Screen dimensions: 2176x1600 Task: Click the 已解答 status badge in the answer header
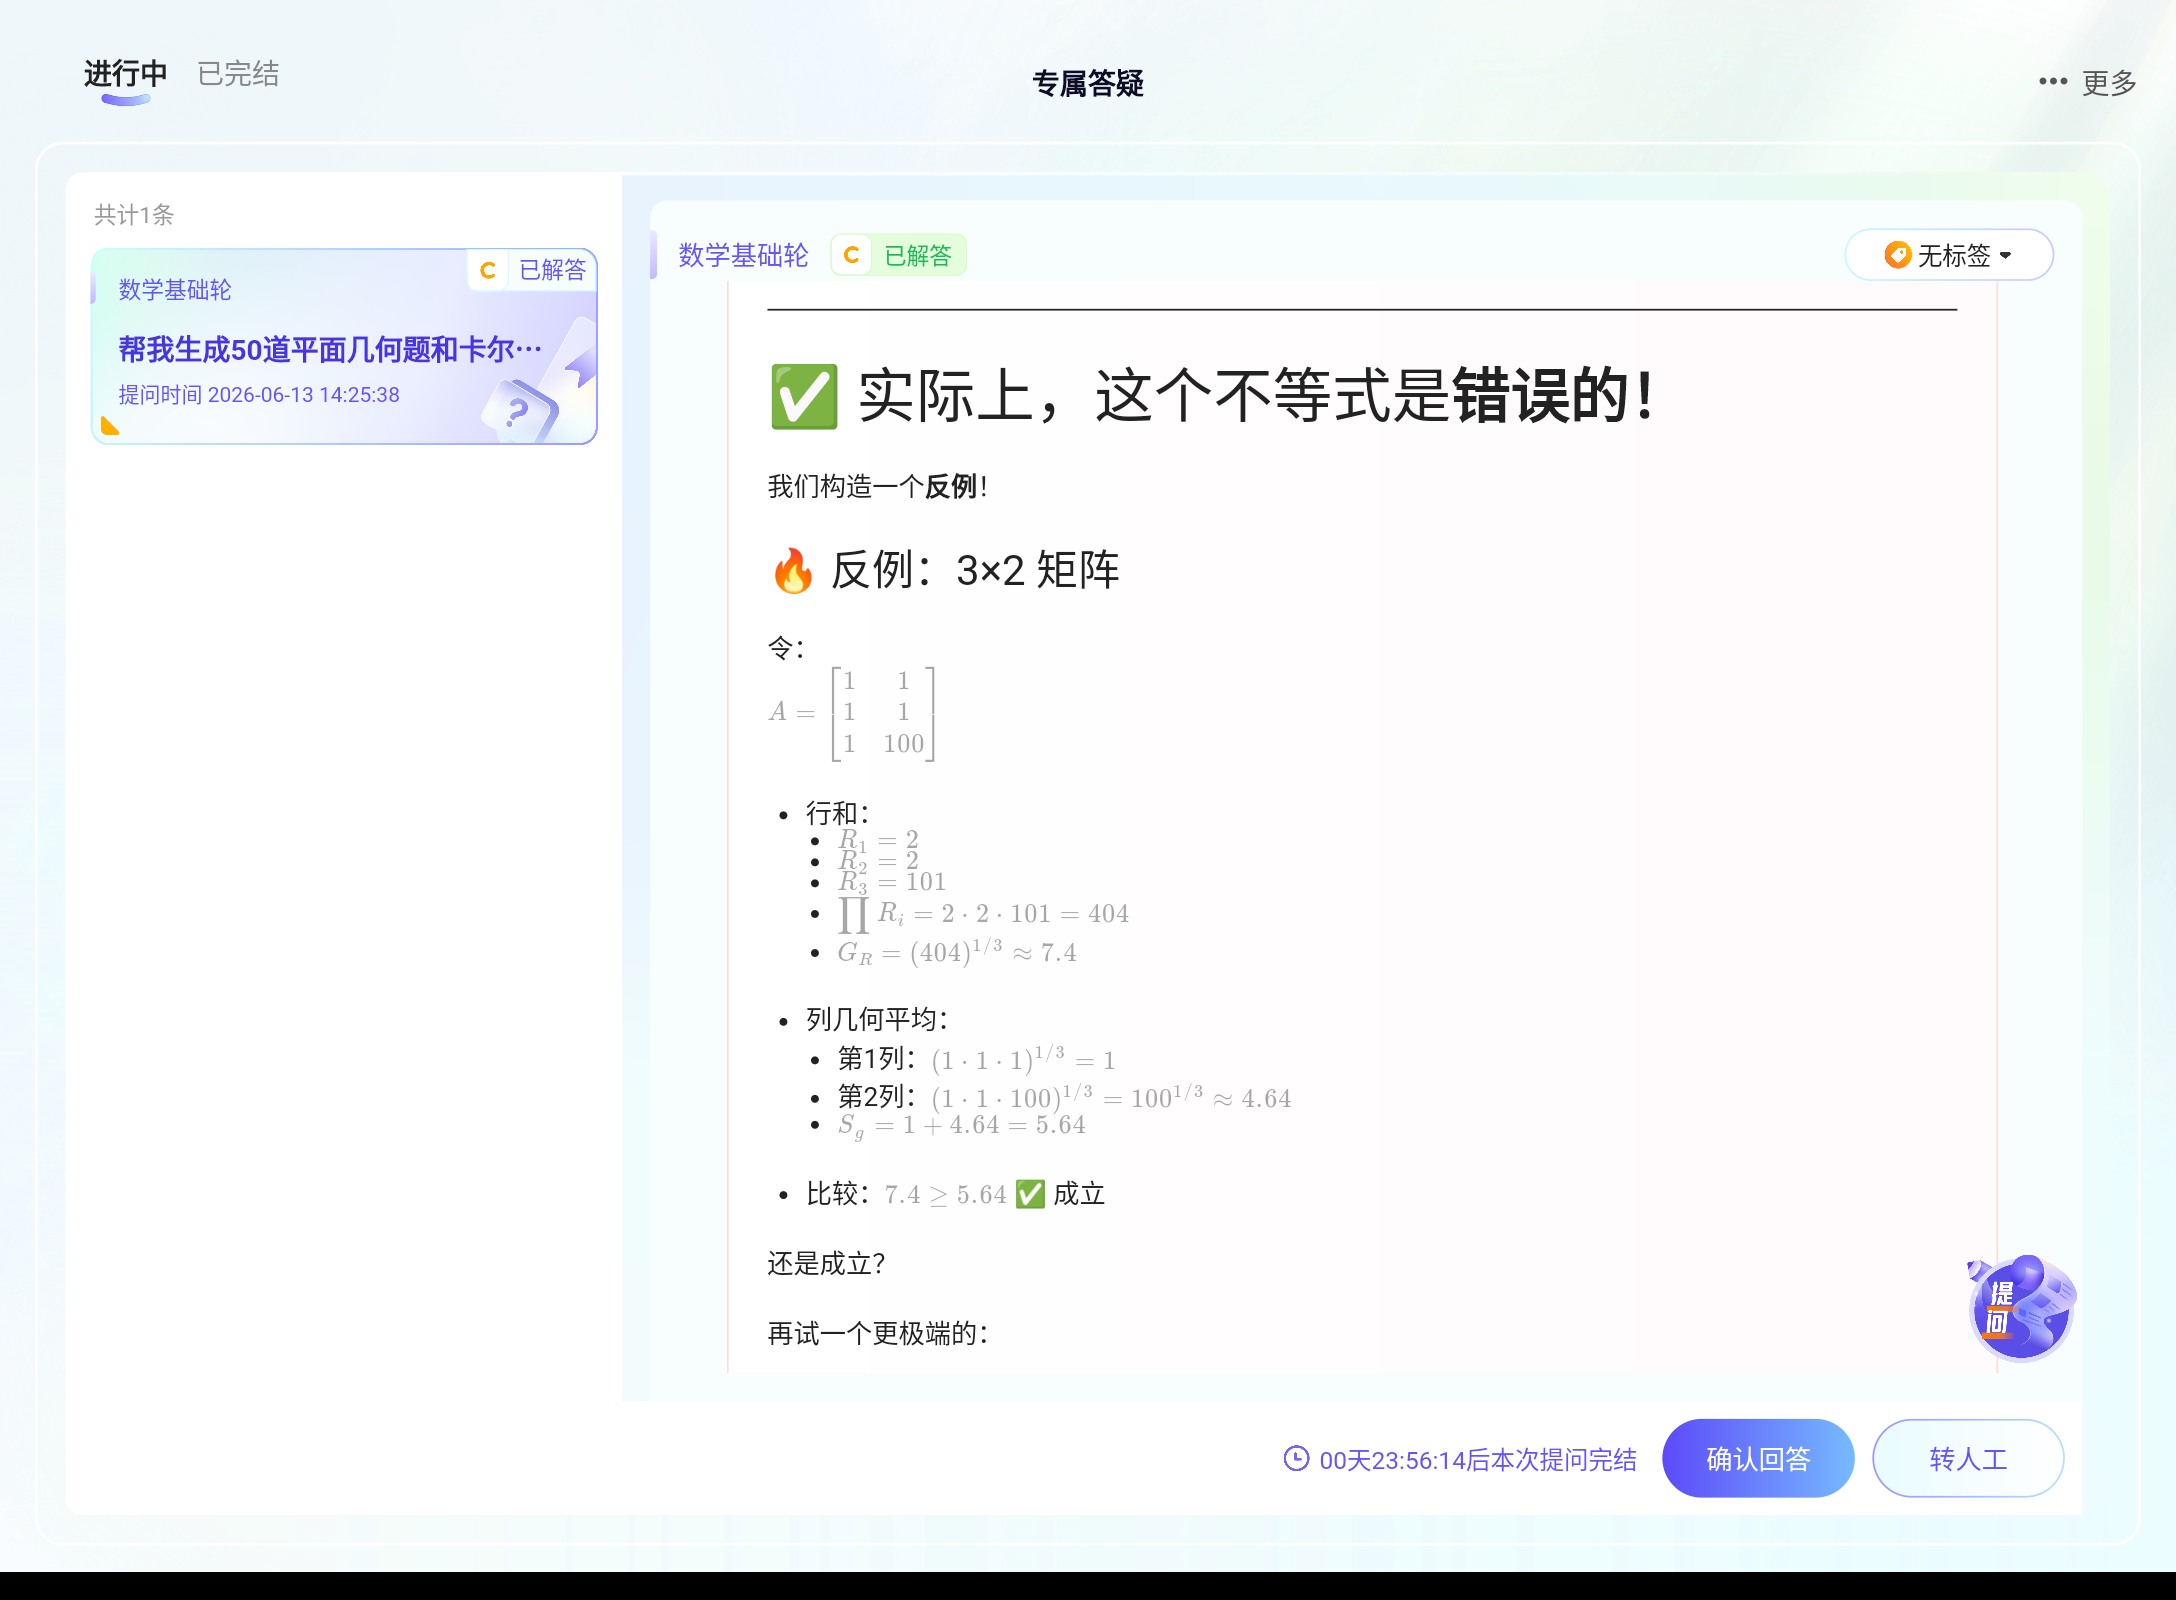click(x=898, y=255)
